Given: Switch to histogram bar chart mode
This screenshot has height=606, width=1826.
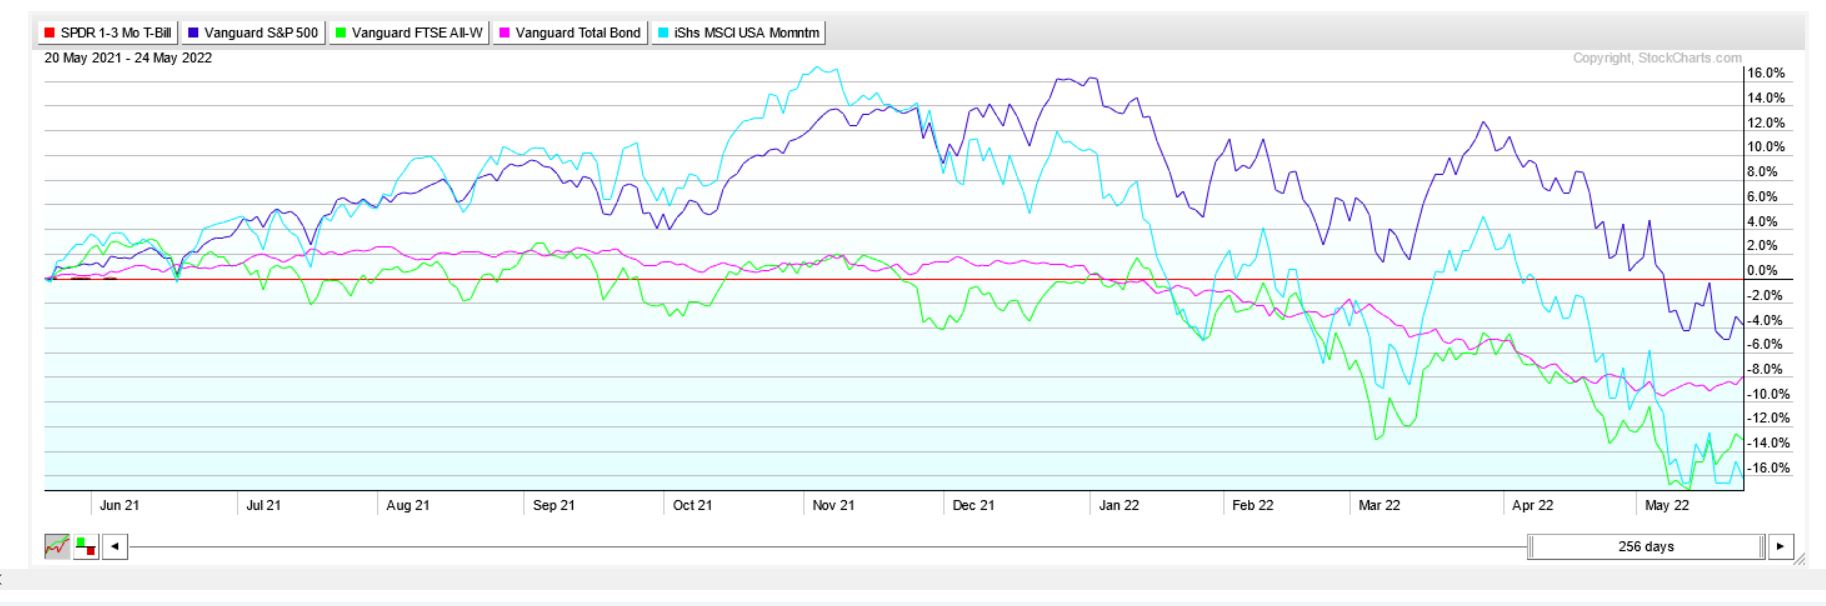Looking at the screenshot, I should coord(86,547).
